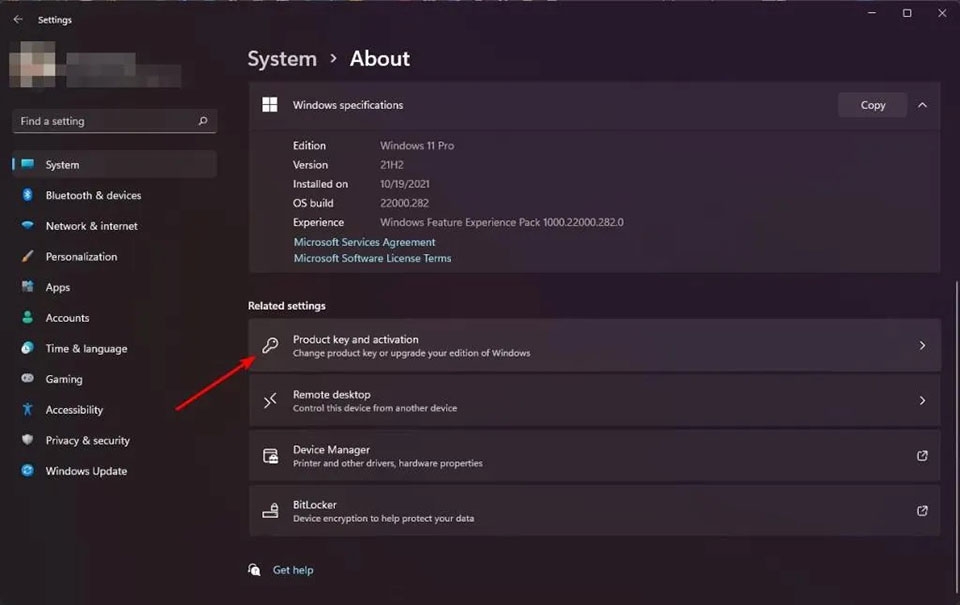The width and height of the screenshot is (960, 605).
Task: Open Device Manager external link icon
Action: (922, 456)
